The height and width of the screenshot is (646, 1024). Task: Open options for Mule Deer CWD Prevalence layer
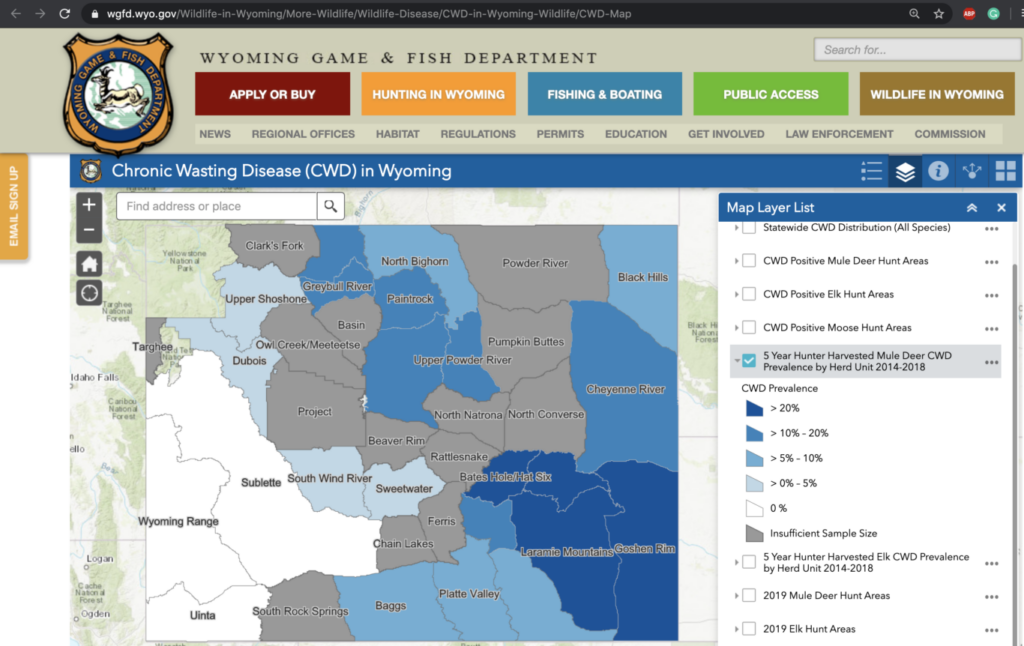(x=991, y=362)
